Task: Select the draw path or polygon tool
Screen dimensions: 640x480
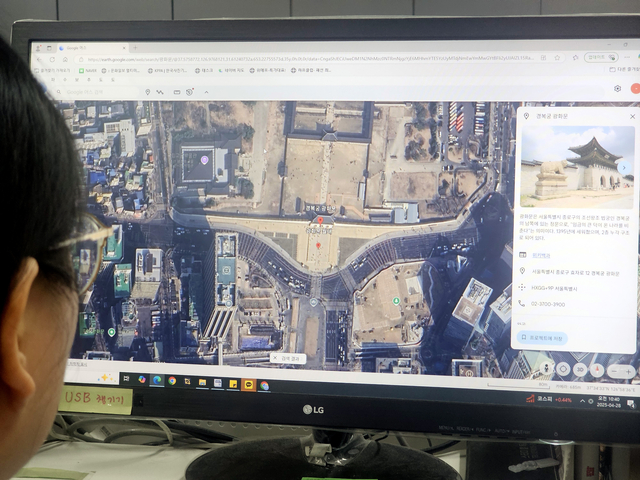Action: click(160, 92)
